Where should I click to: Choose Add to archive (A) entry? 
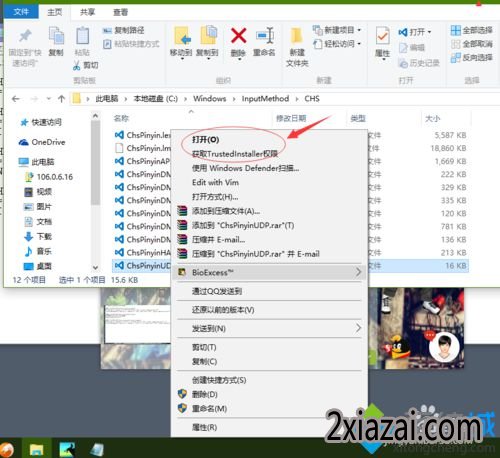coord(226,211)
